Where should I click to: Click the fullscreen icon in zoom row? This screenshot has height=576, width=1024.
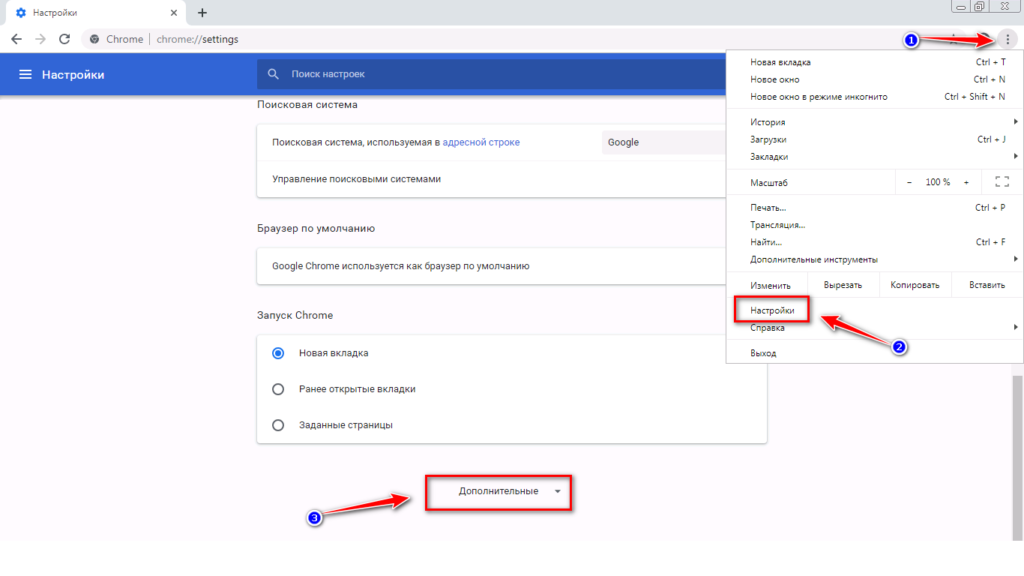(1002, 183)
